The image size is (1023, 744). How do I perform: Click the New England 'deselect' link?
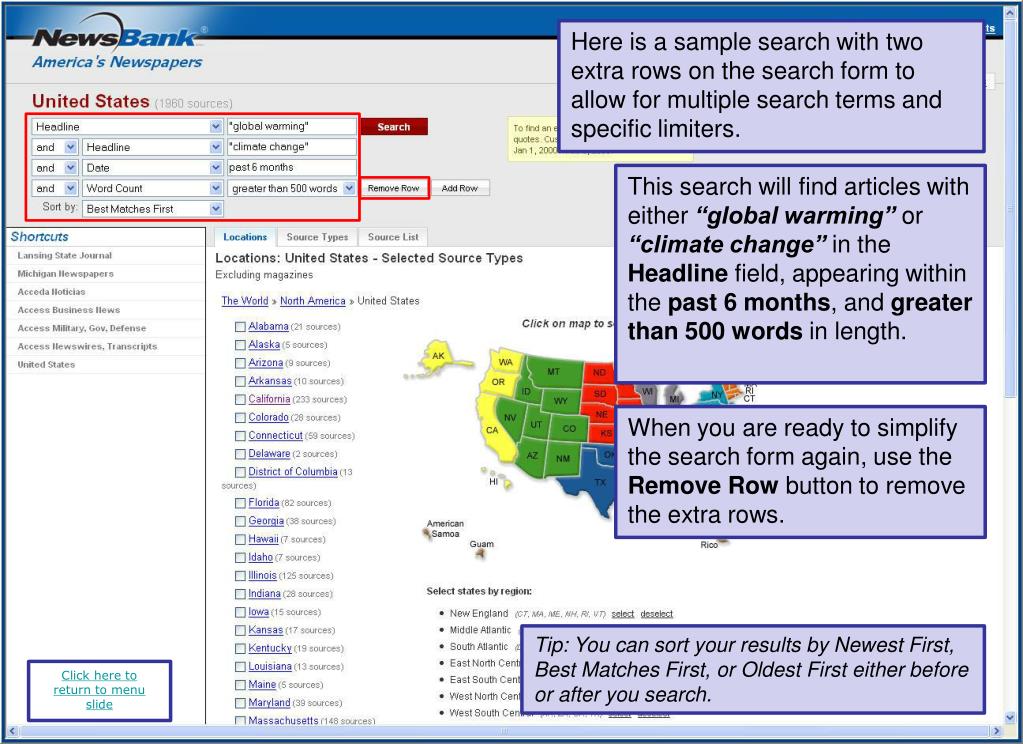point(656,614)
